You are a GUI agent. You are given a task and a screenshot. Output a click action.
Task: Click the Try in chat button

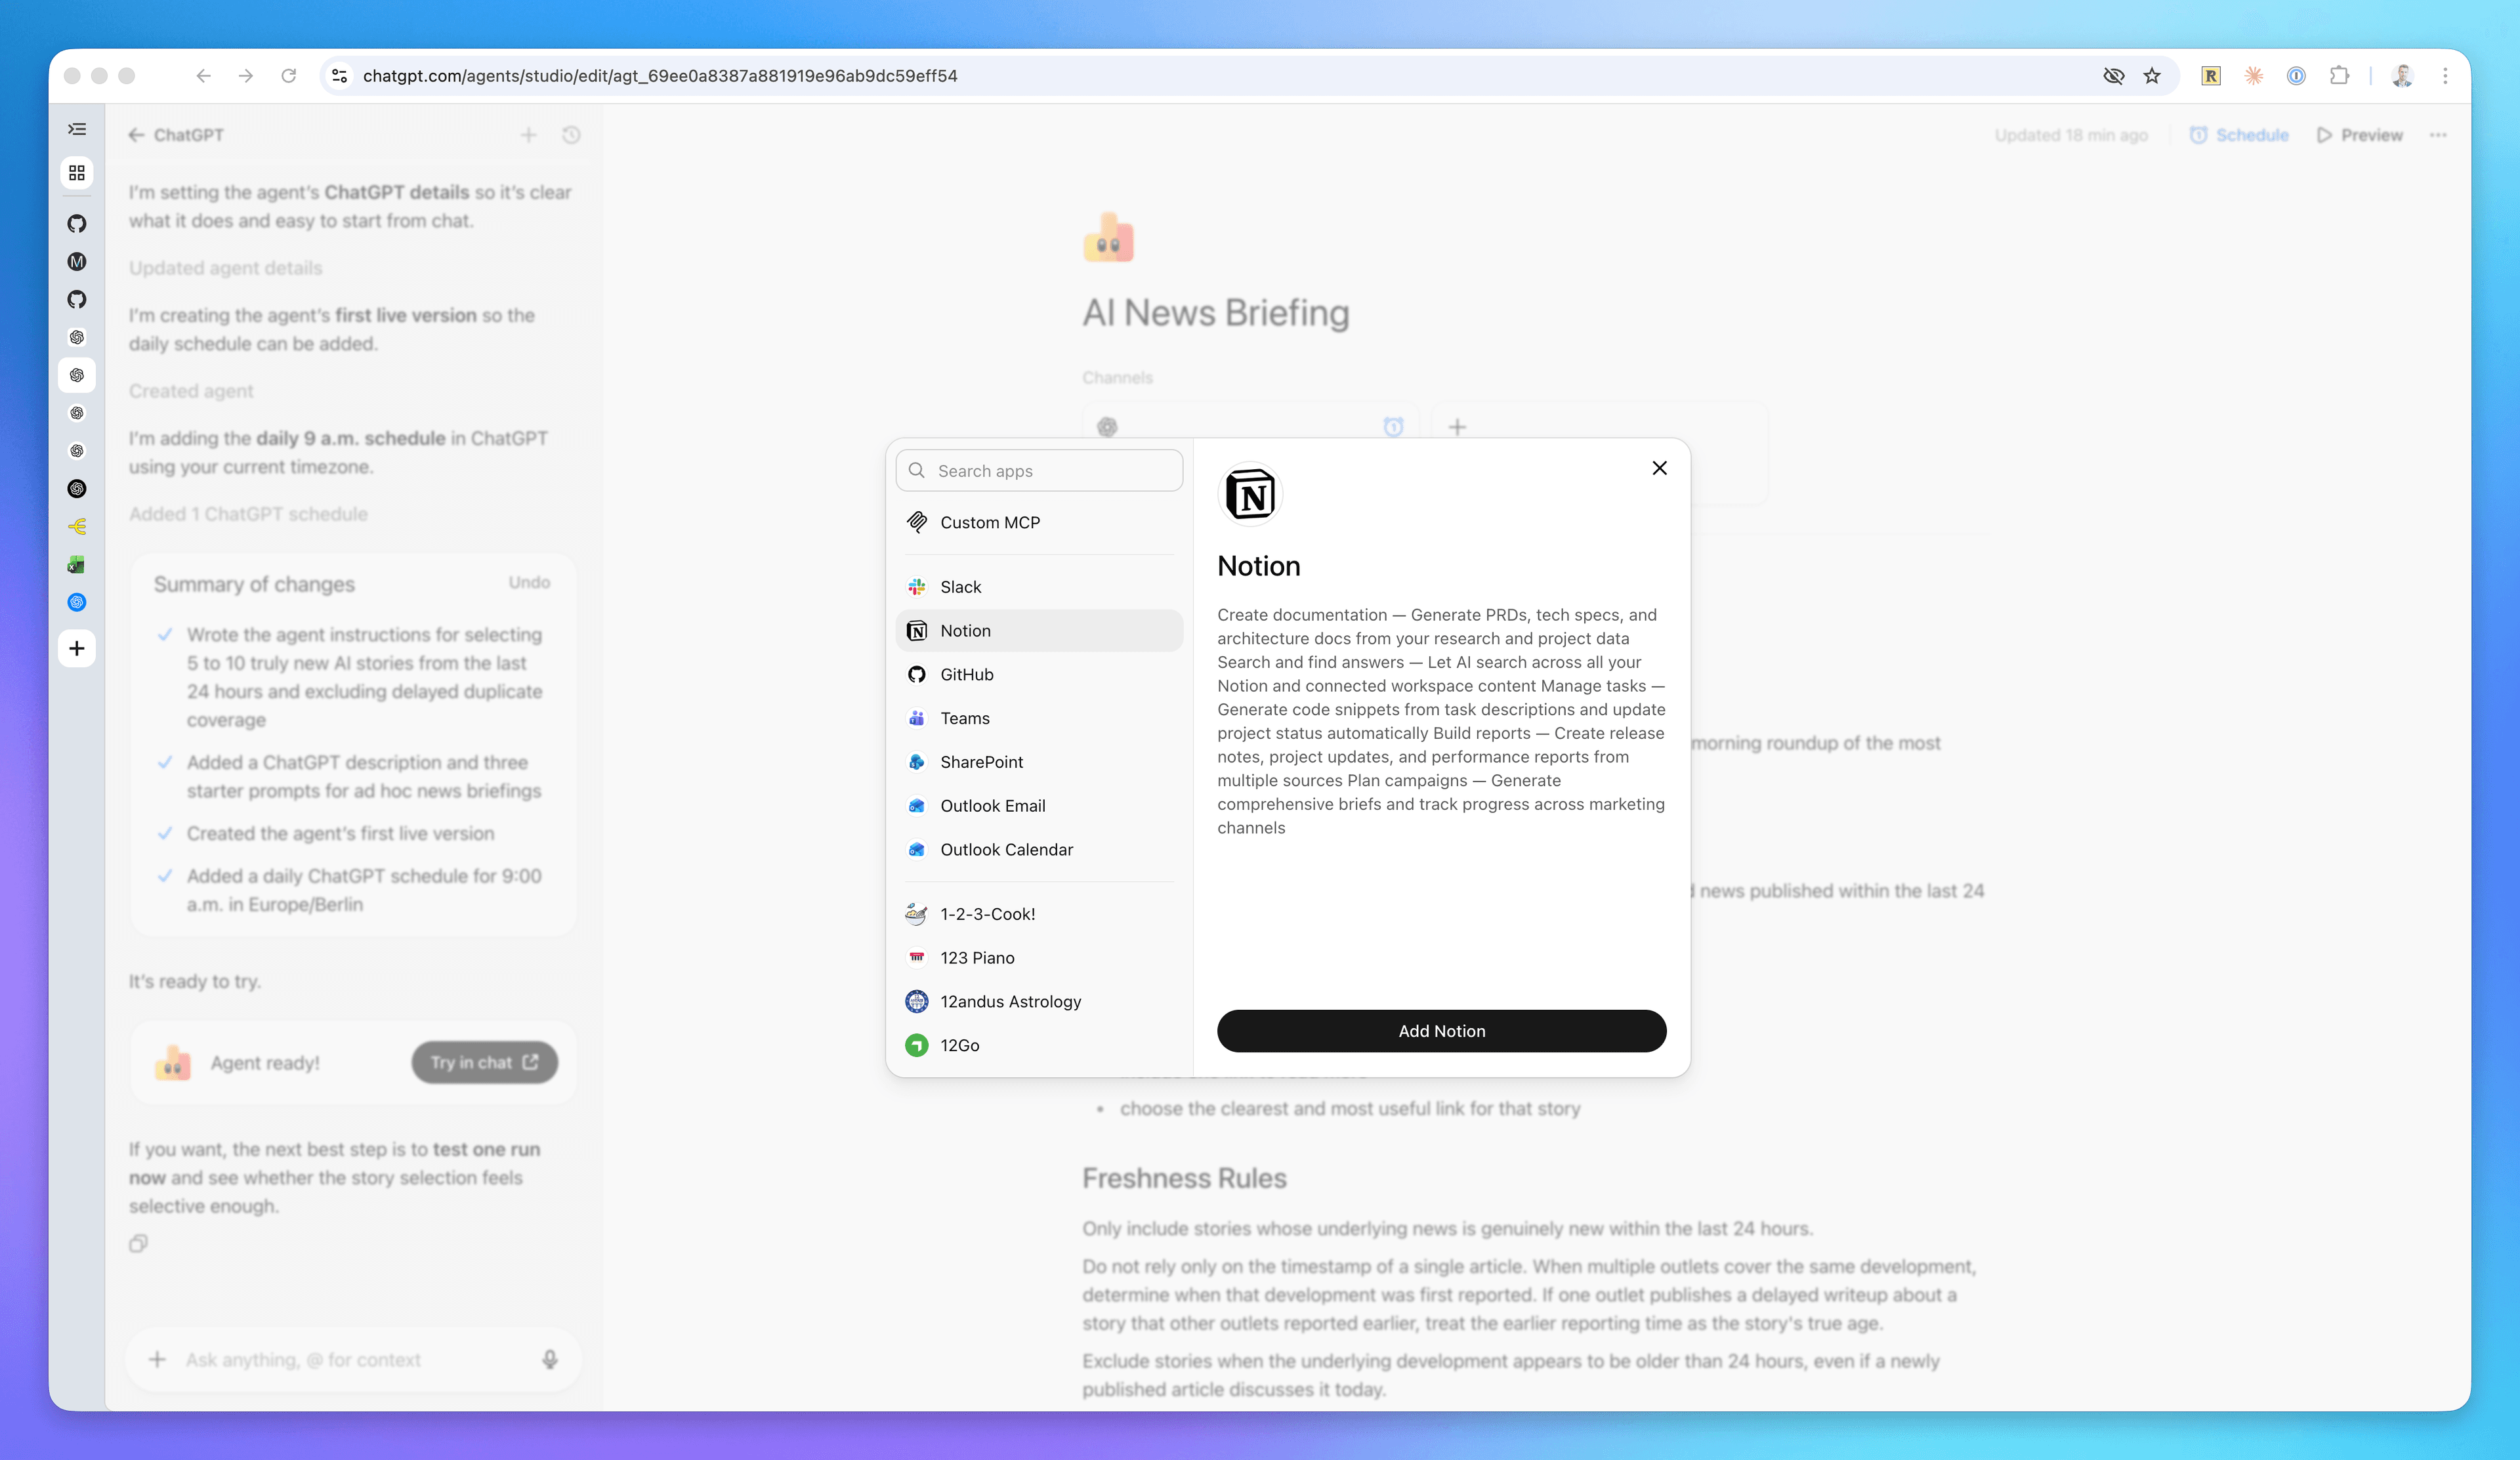[x=484, y=1062]
